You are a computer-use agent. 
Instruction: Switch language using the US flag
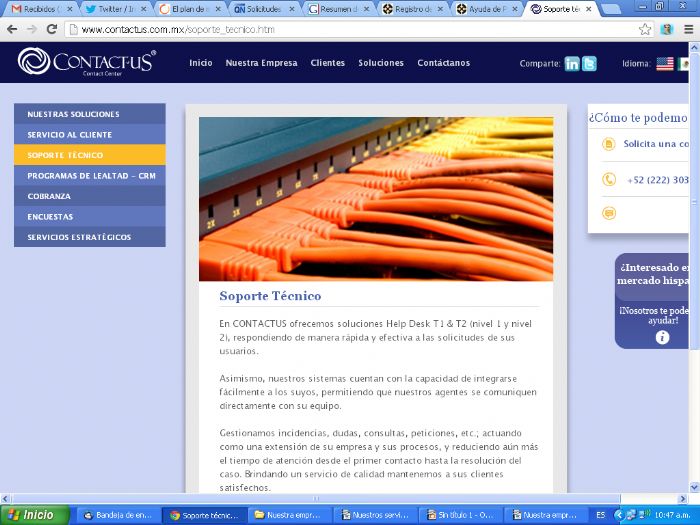[665, 63]
